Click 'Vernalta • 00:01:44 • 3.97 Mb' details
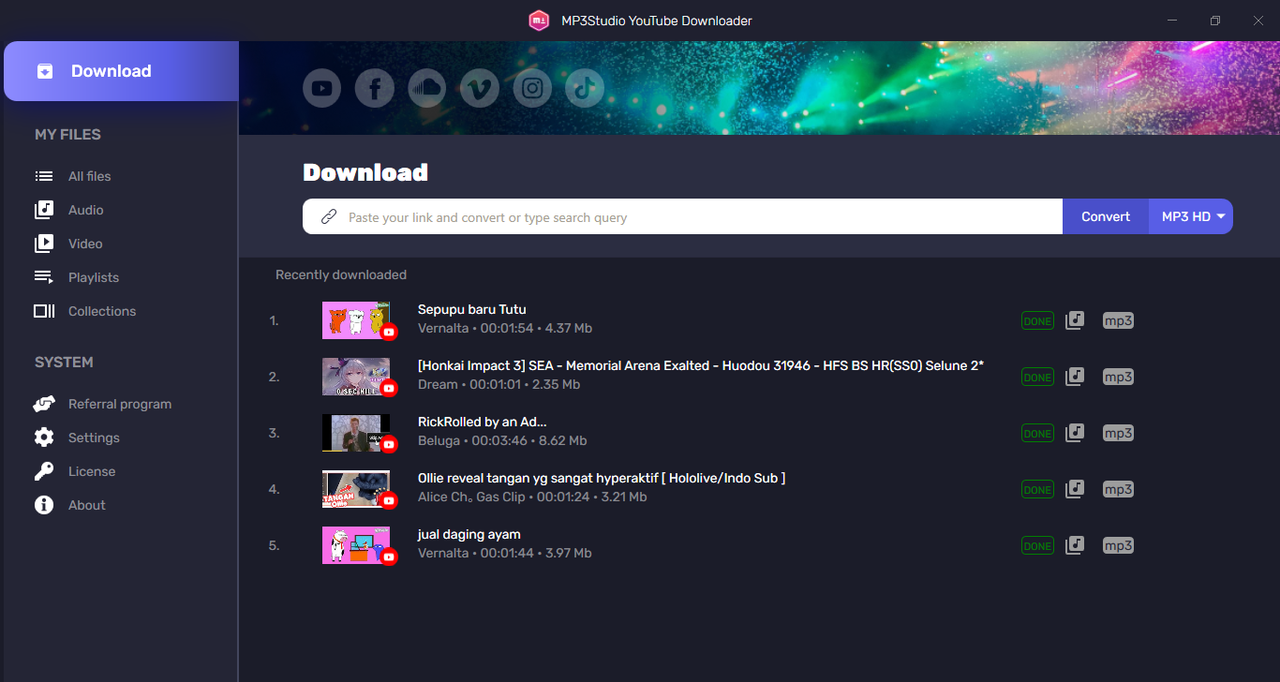The height and width of the screenshot is (682, 1280). [505, 553]
